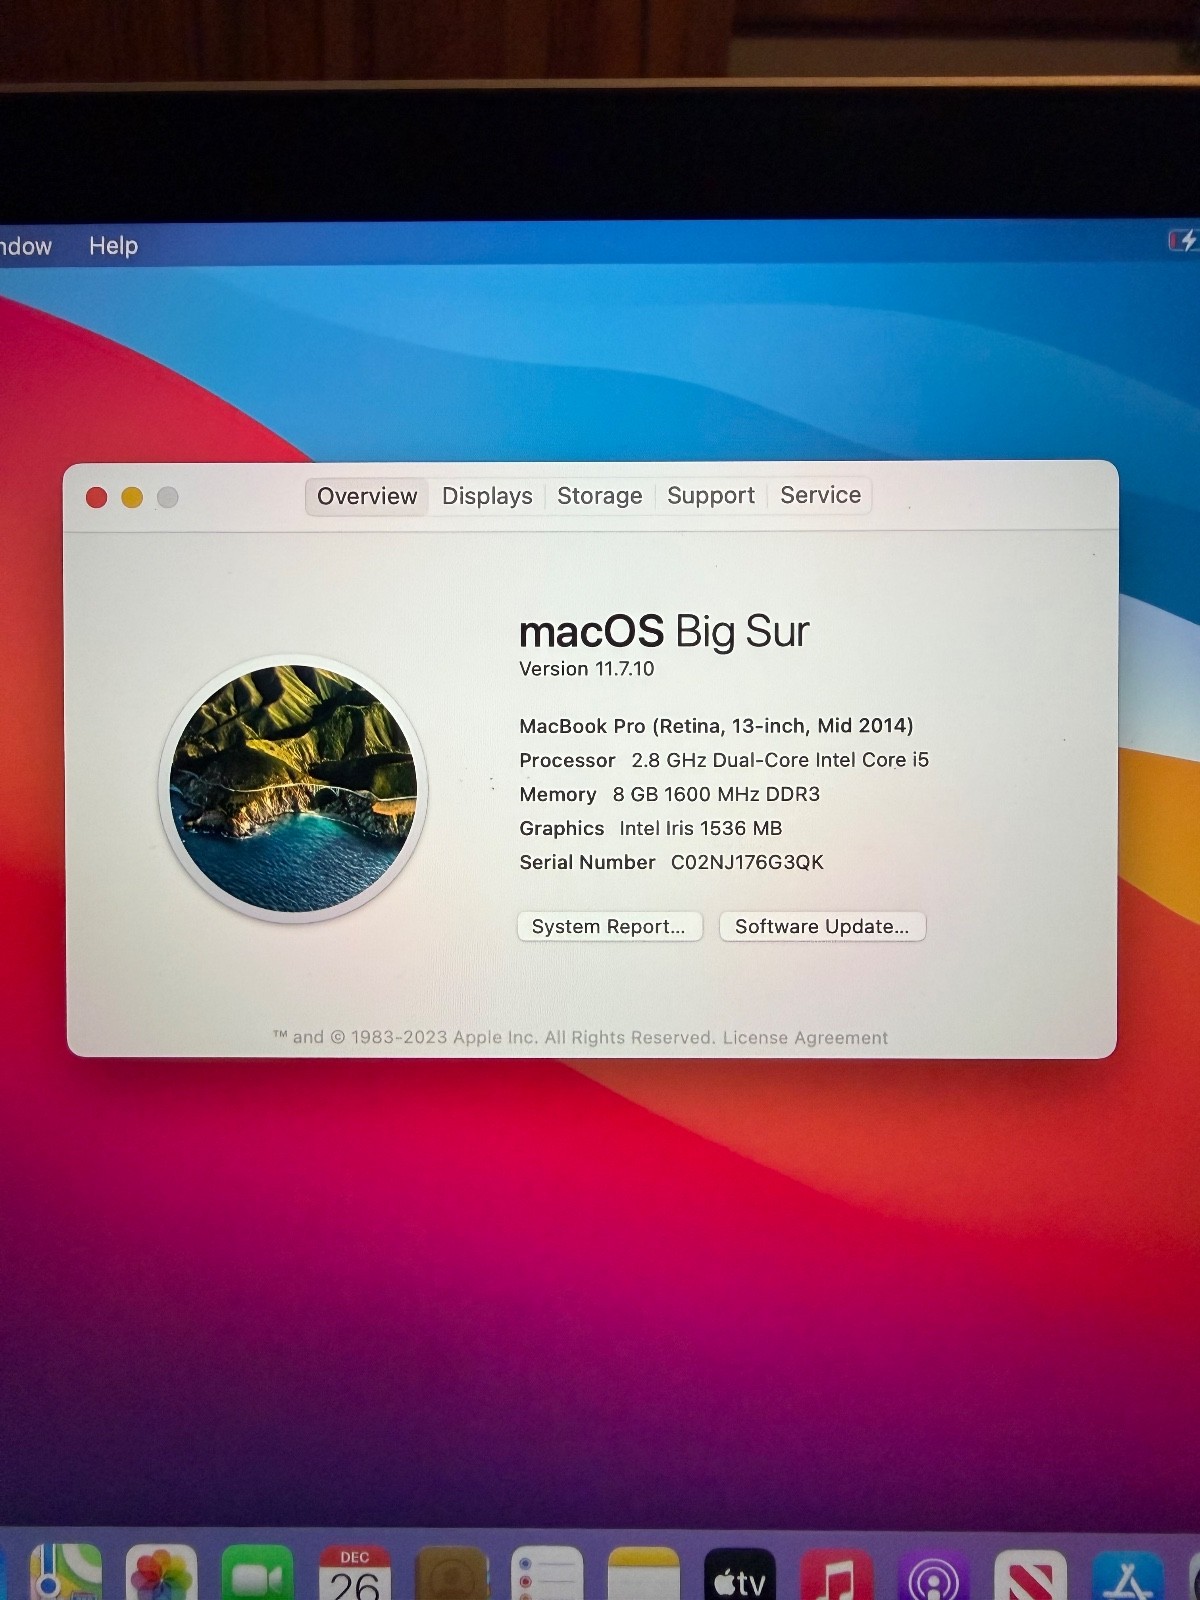Open Calendar showing DEC 26 in Dock
Viewport: 1200px width, 1600px height.
[x=354, y=1573]
